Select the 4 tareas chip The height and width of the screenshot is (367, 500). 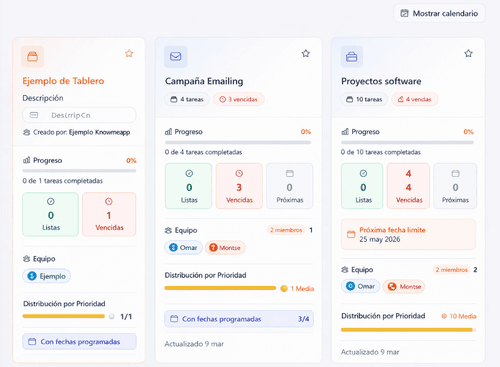tap(187, 99)
